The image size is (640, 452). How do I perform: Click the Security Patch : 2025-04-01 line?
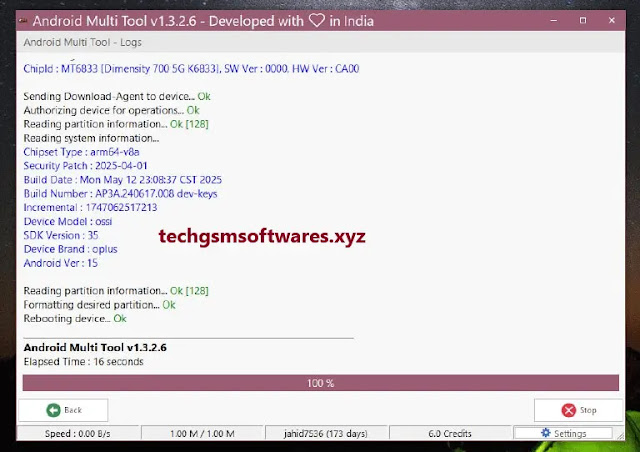click(x=85, y=166)
